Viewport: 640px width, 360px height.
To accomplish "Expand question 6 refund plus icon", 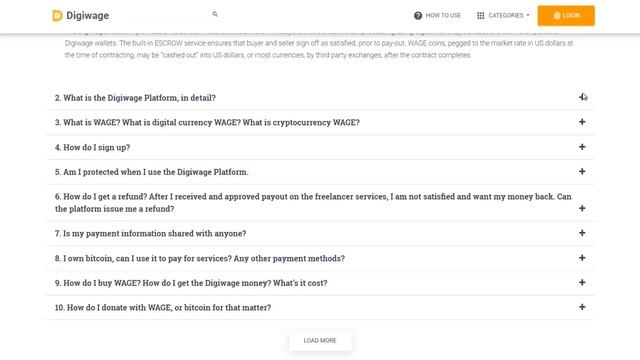I will (582, 208).
